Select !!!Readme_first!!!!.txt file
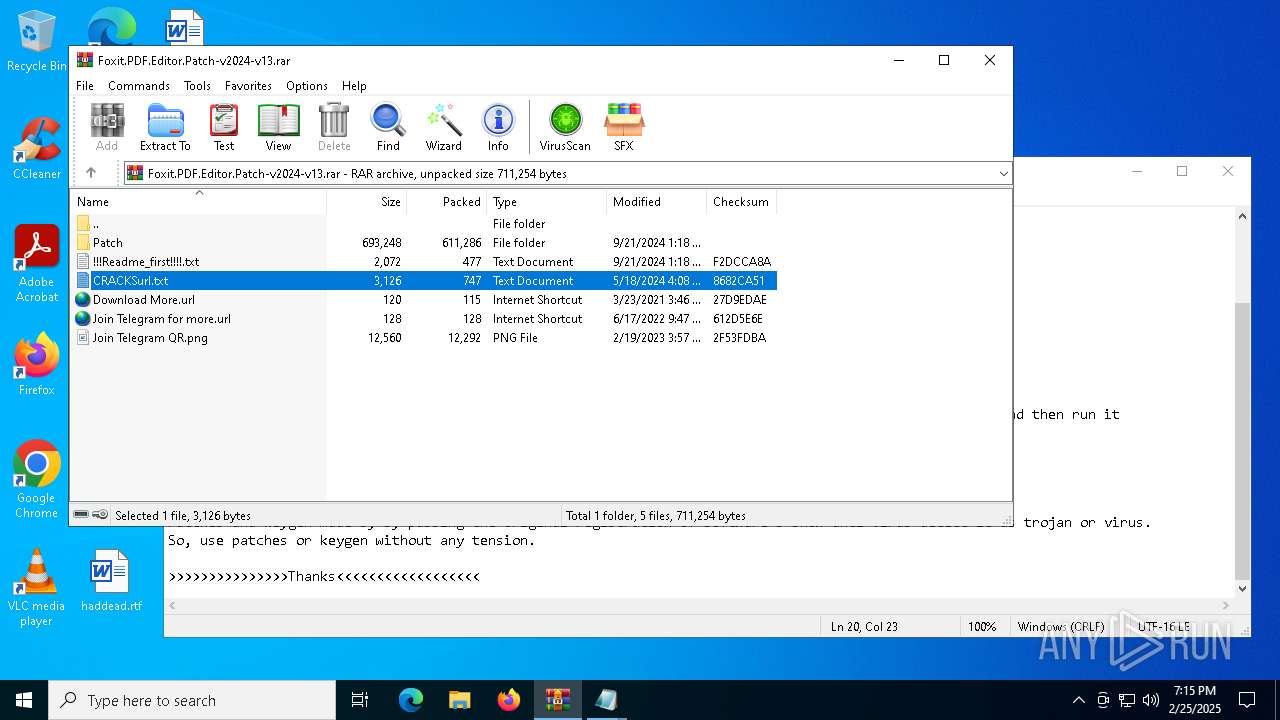The height and width of the screenshot is (720, 1280). [x=423, y=262]
